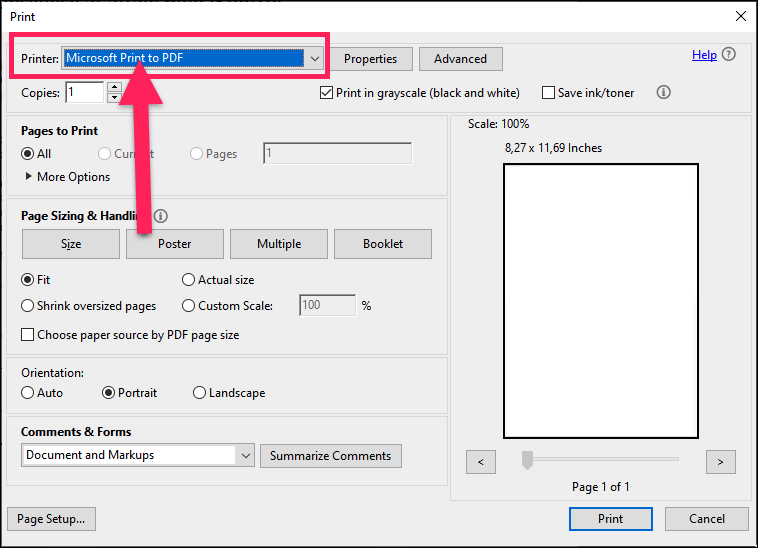Switch to the Booklet tab
The image size is (758, 548).
[x=383, y=244]
